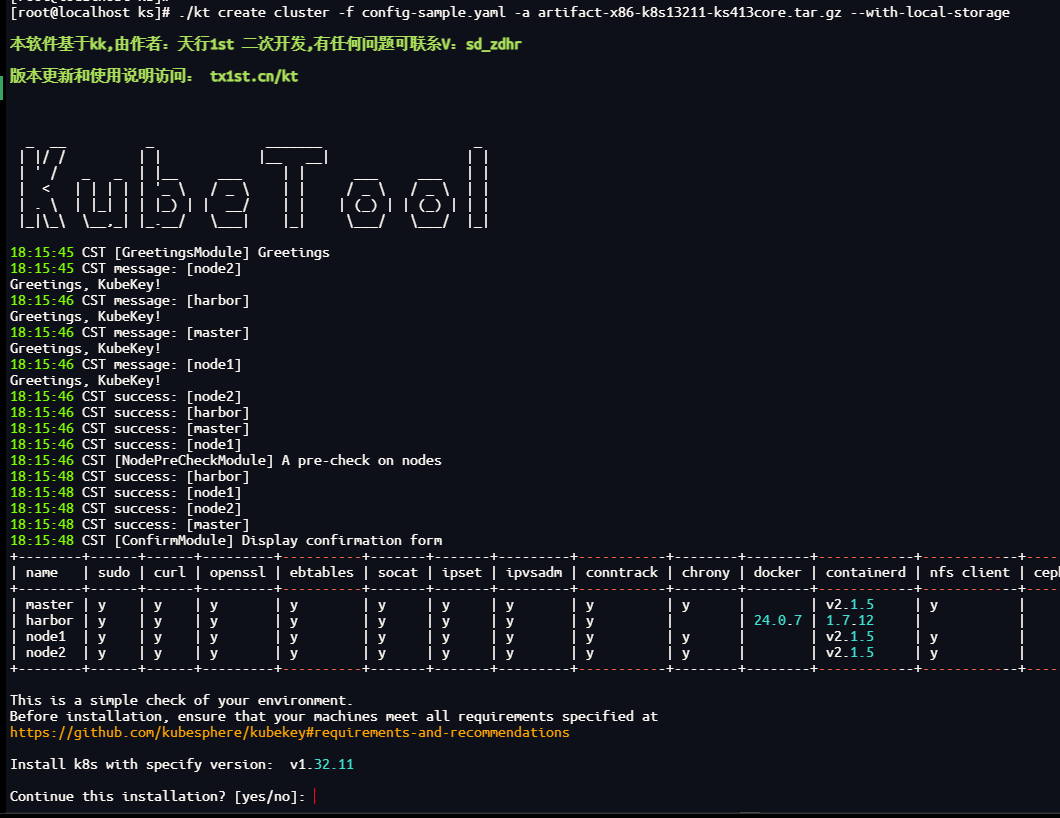Screen dimensions: 1060x818
Task: Click the '--with-local-storage' flag in command
Action: click(930, 13)
